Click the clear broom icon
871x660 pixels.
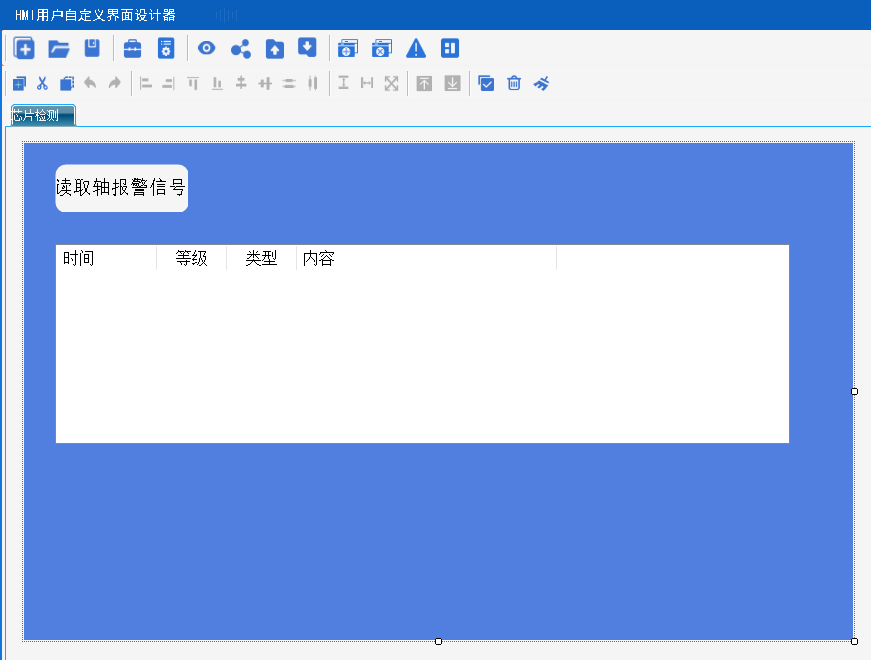(541, 83)
